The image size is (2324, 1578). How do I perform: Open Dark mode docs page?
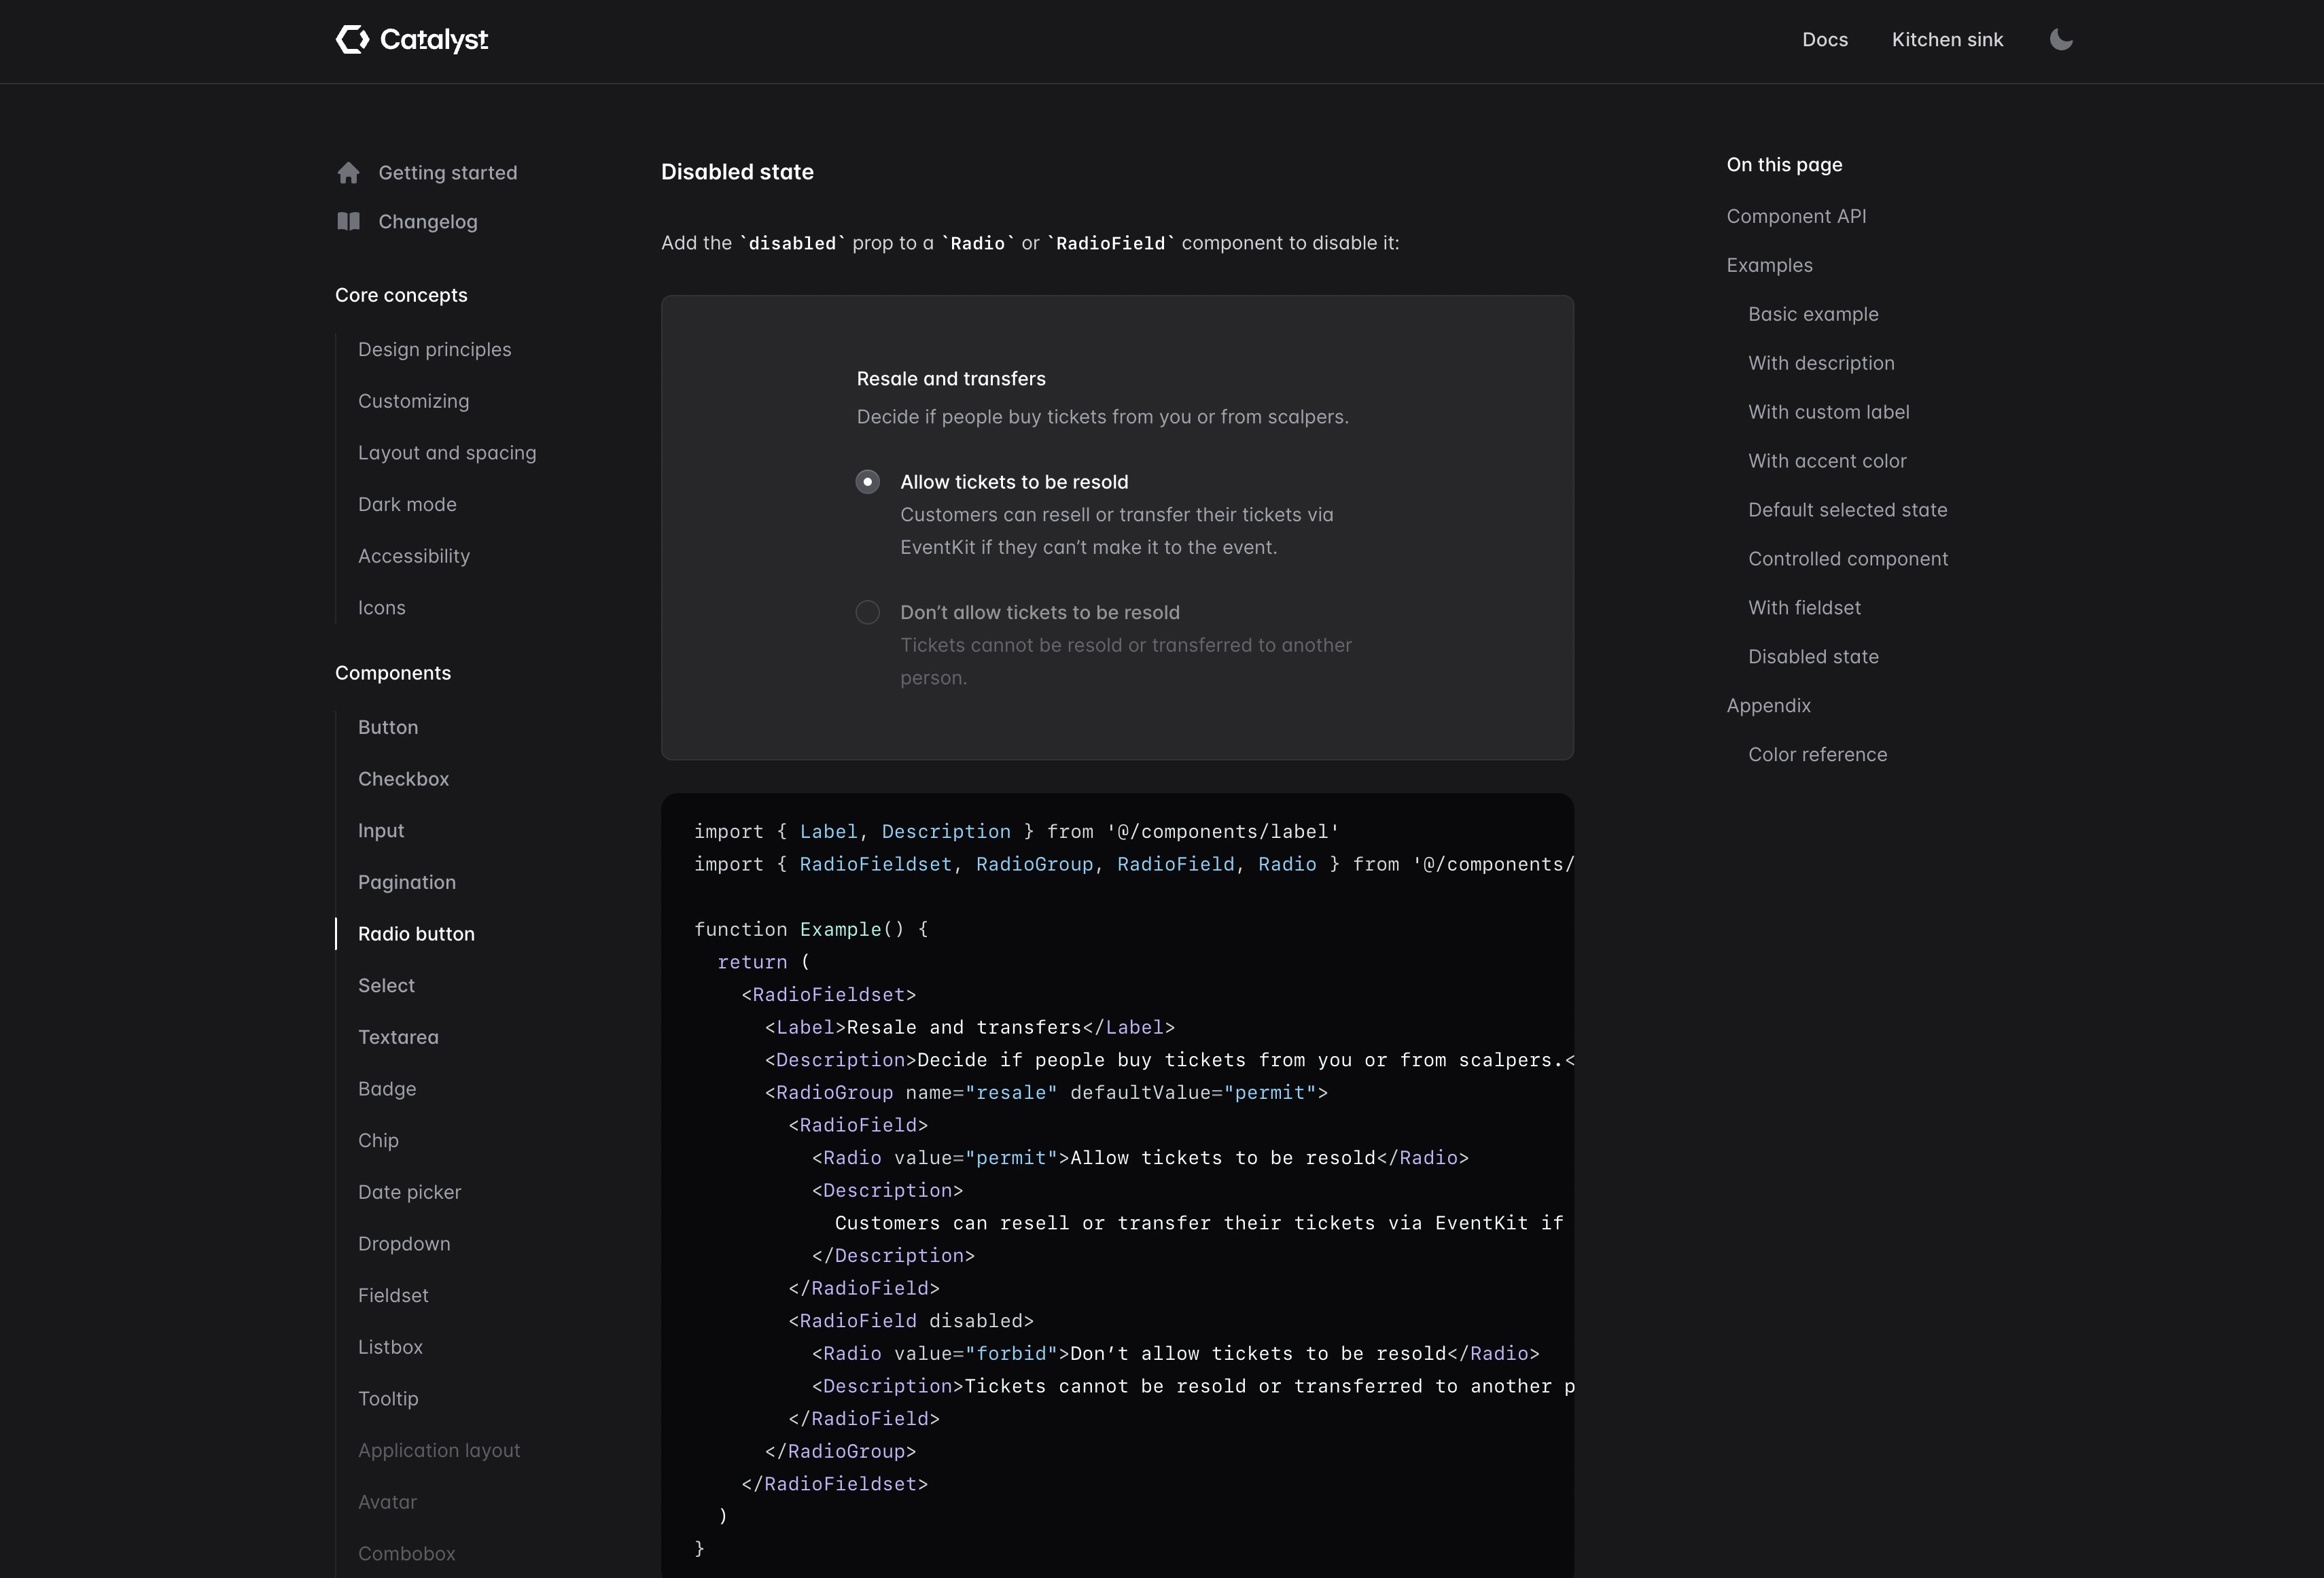tap(408, 505)
